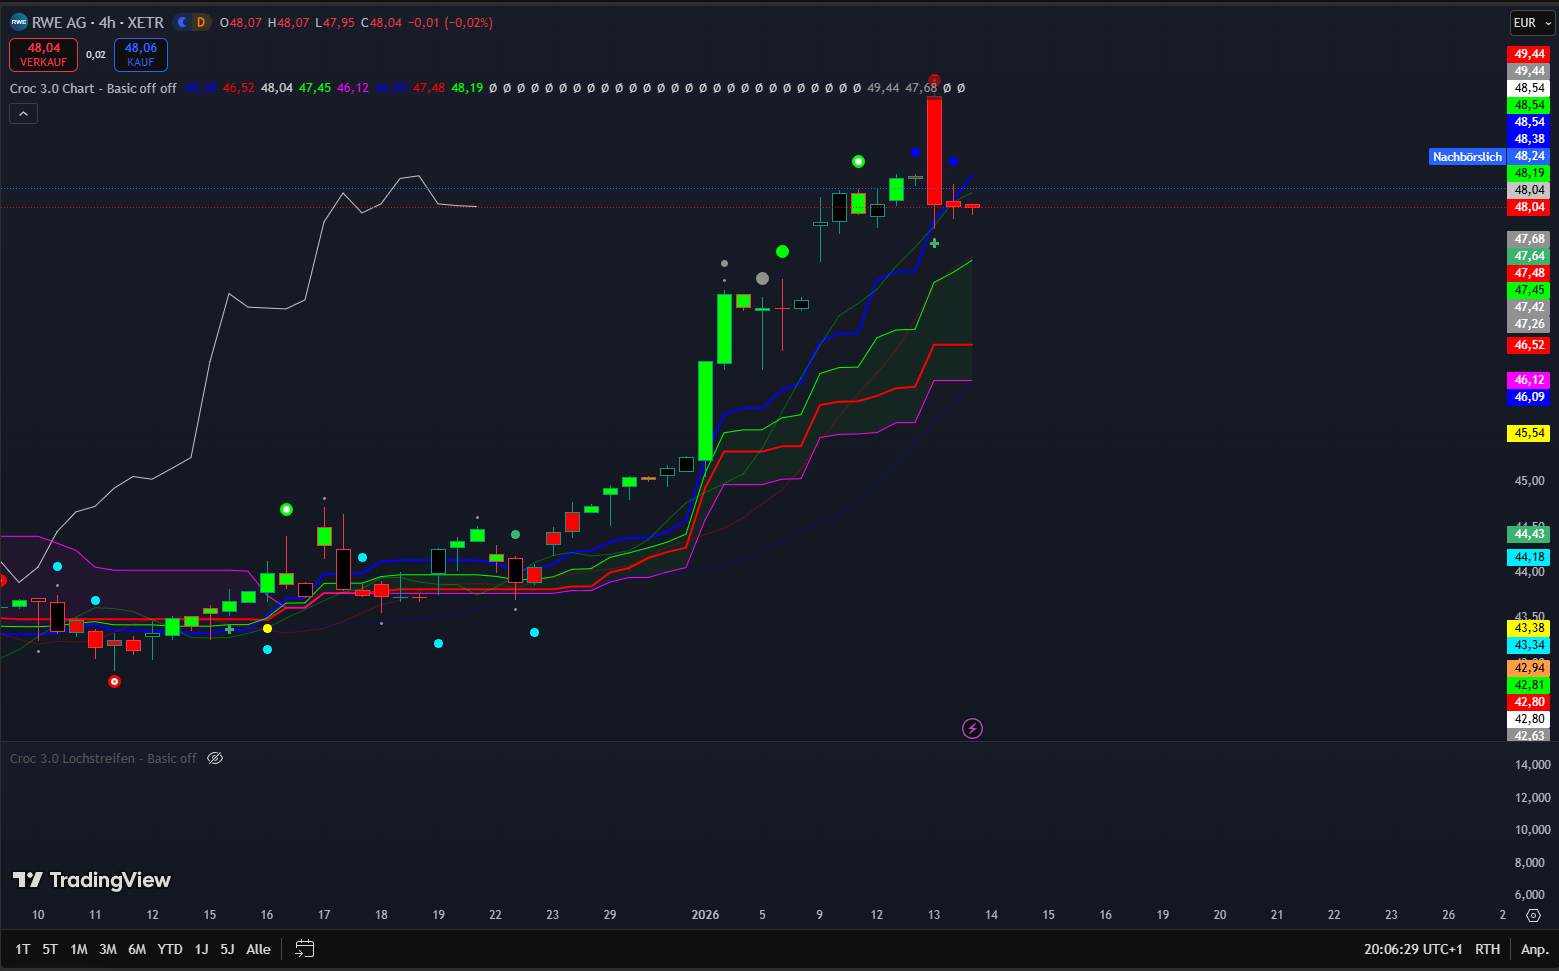This screenshot has height=971, width=1559.
Task: Toggle visibility of Croc 3.0 Lochstreifen indicator
Action: tap(215, 758)
